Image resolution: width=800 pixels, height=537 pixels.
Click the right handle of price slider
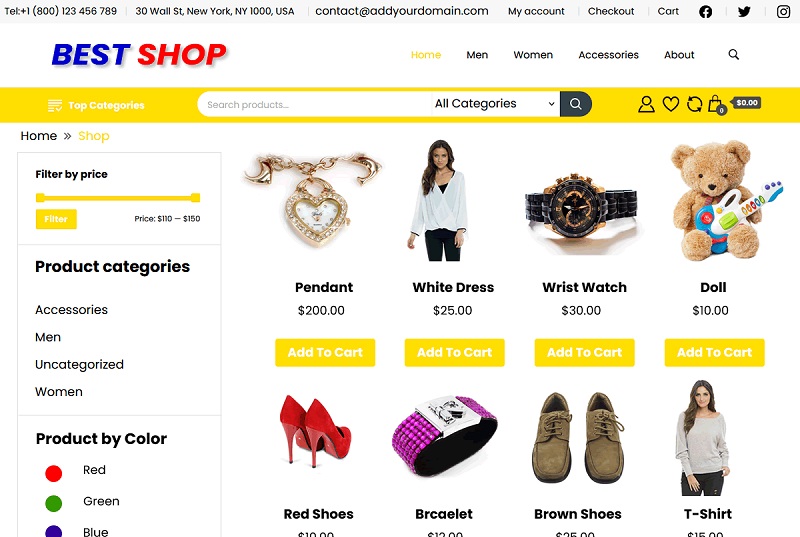coord(195,197)
